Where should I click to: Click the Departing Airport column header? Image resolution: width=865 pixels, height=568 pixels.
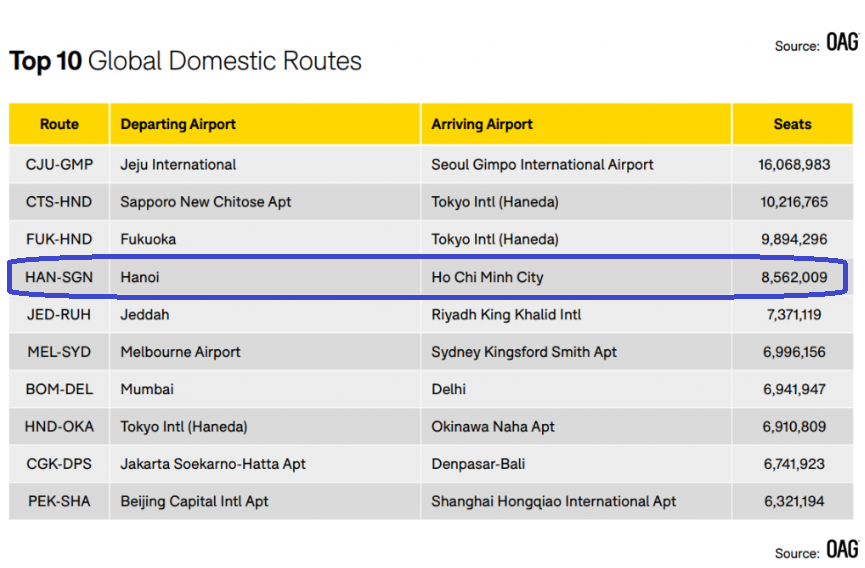(x=178, y=125)
